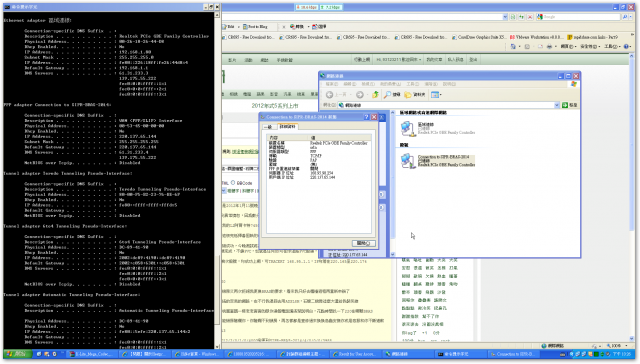Open the mydebian.com favorites link

(592, 37)
